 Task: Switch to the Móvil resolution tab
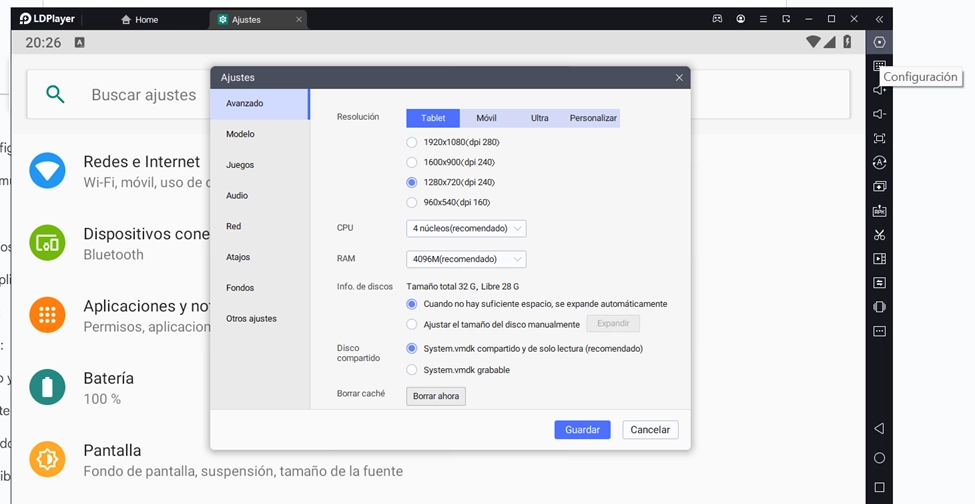point(486,118)
